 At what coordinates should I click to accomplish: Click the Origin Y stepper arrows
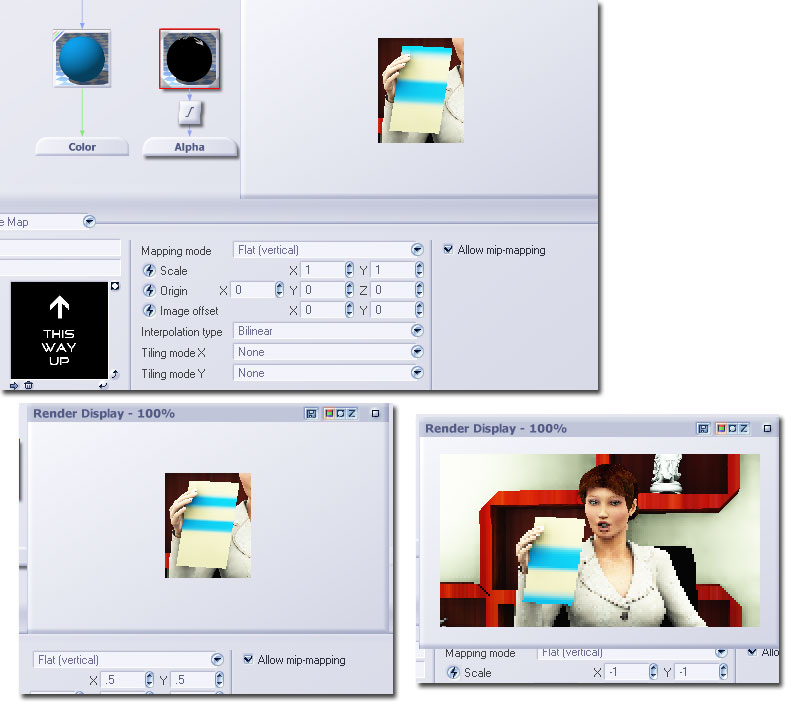point(349,290)
